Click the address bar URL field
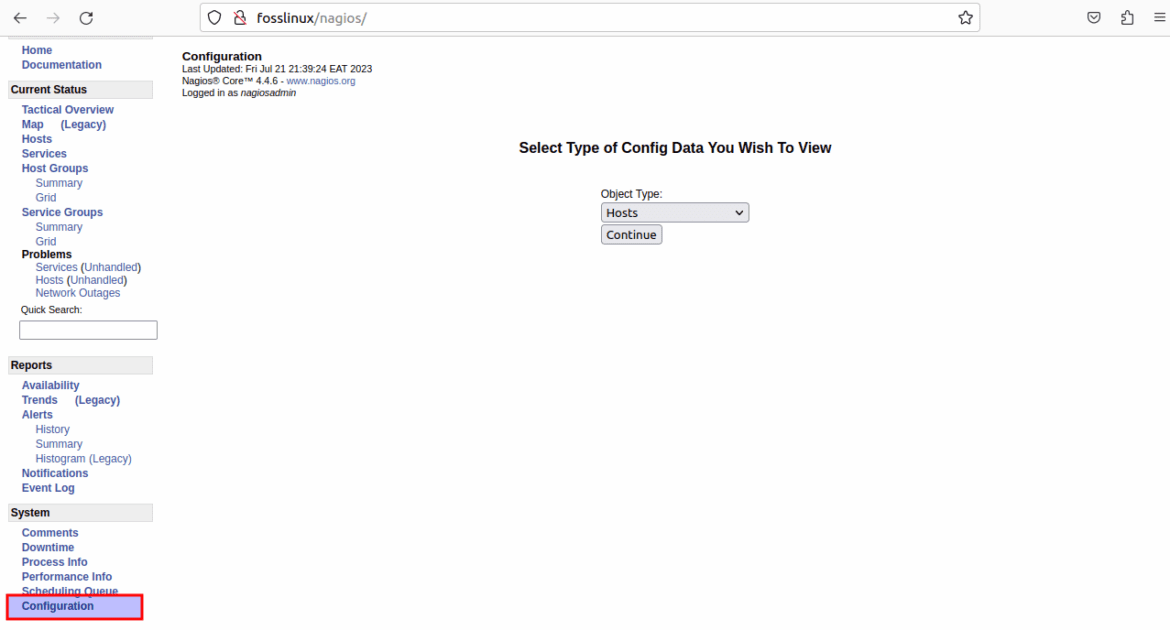The height and width of the screenshot is (630, 1170). click(600, 18)
